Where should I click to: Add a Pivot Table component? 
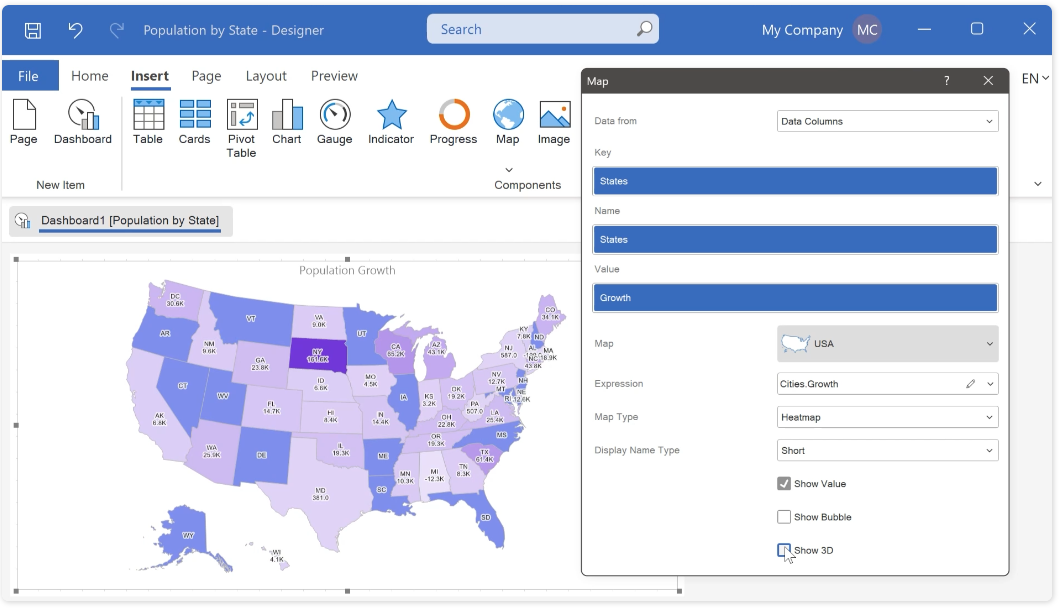(241, 129)
